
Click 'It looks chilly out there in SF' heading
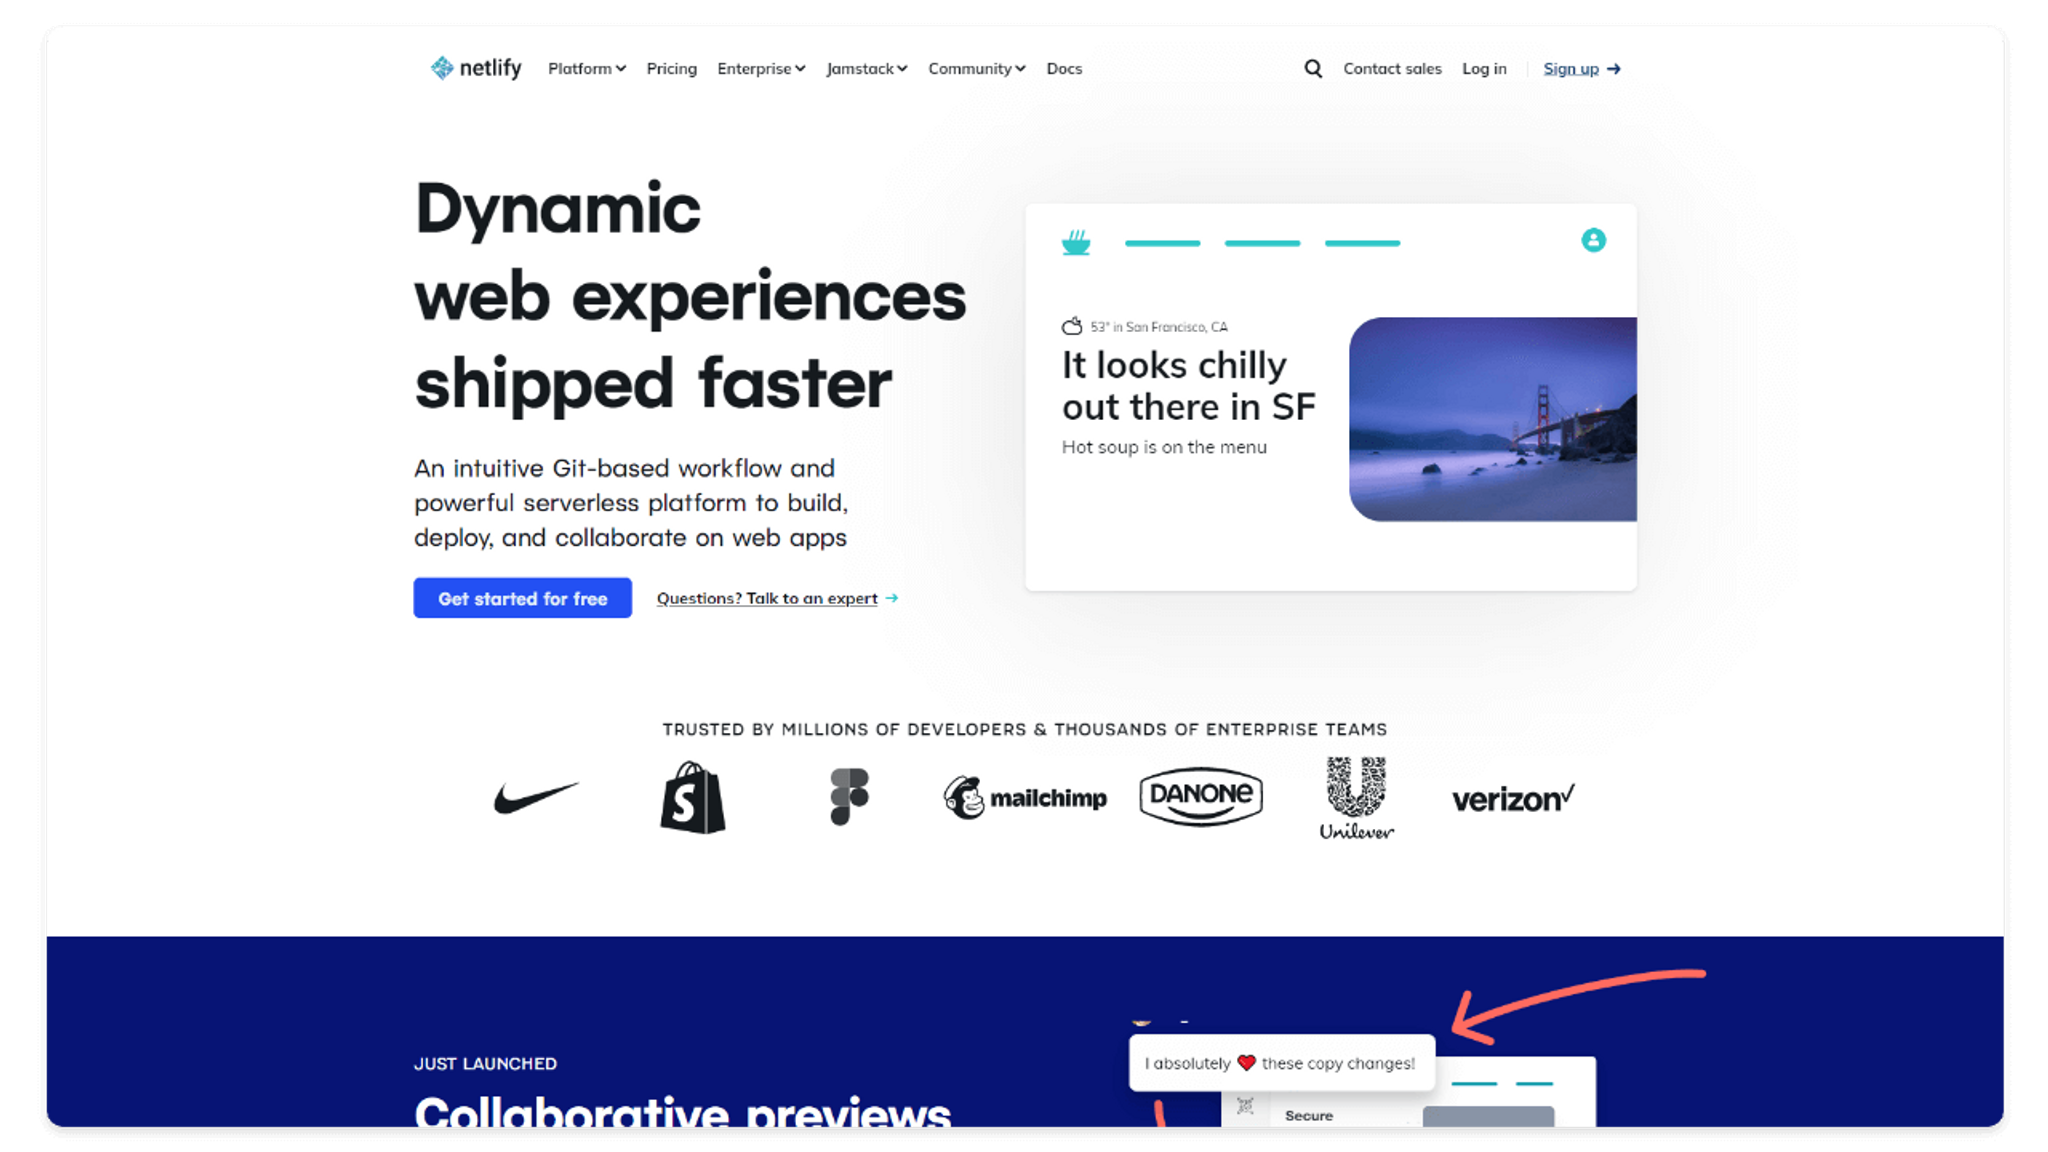[1189, 386]
